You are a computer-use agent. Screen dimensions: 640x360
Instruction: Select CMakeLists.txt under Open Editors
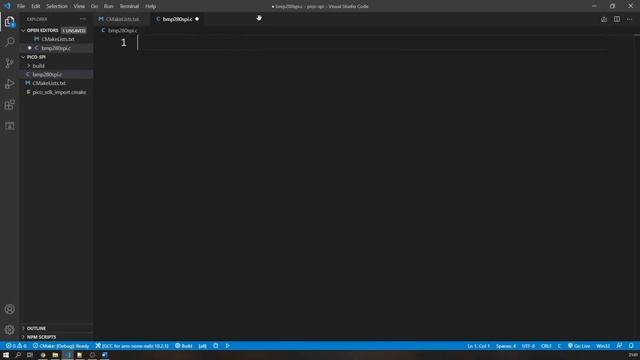pyautogui.click(x=58, y=39)
